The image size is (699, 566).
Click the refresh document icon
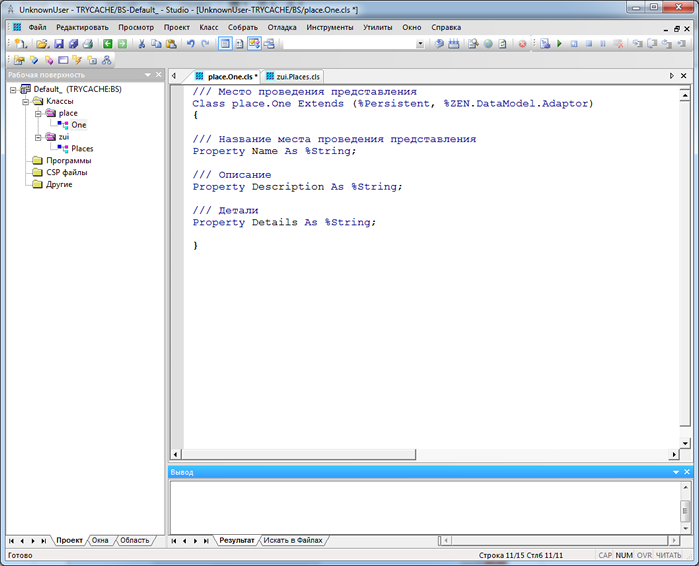(x=502, y=44)
